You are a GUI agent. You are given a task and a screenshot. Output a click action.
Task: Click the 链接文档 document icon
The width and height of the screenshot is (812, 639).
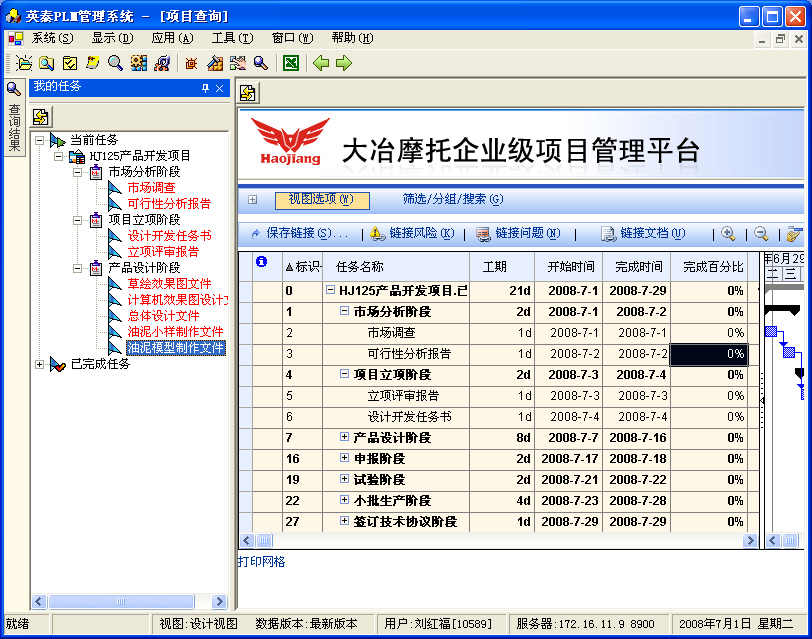[x=608, y=234]
